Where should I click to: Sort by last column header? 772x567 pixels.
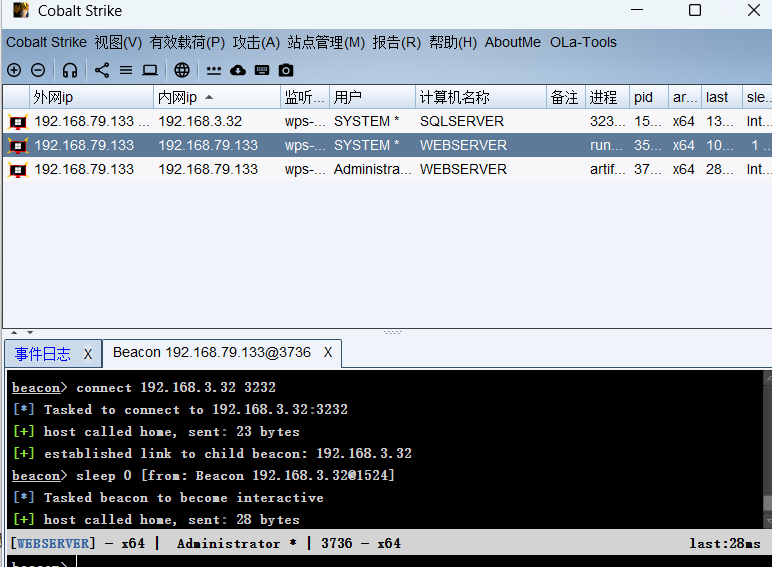(x=721, y=97)
